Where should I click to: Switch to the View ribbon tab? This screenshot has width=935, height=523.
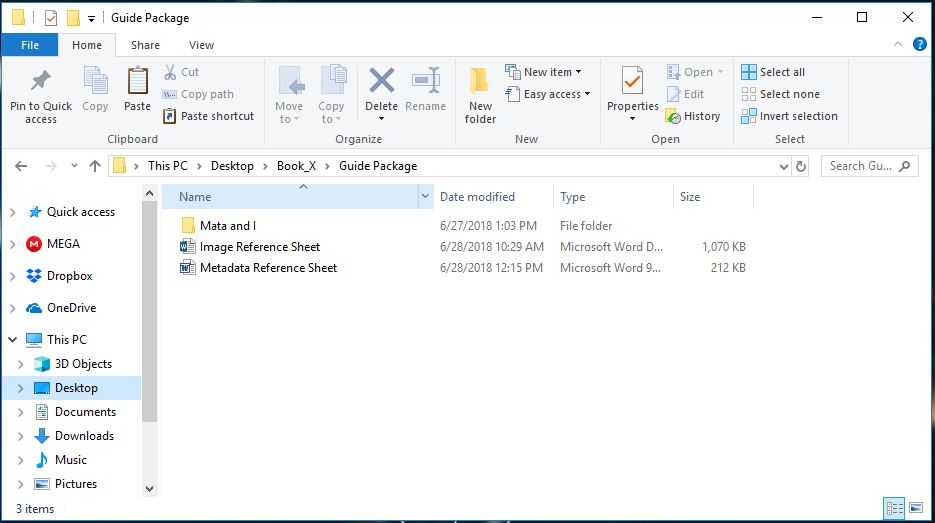pos(202,45)
